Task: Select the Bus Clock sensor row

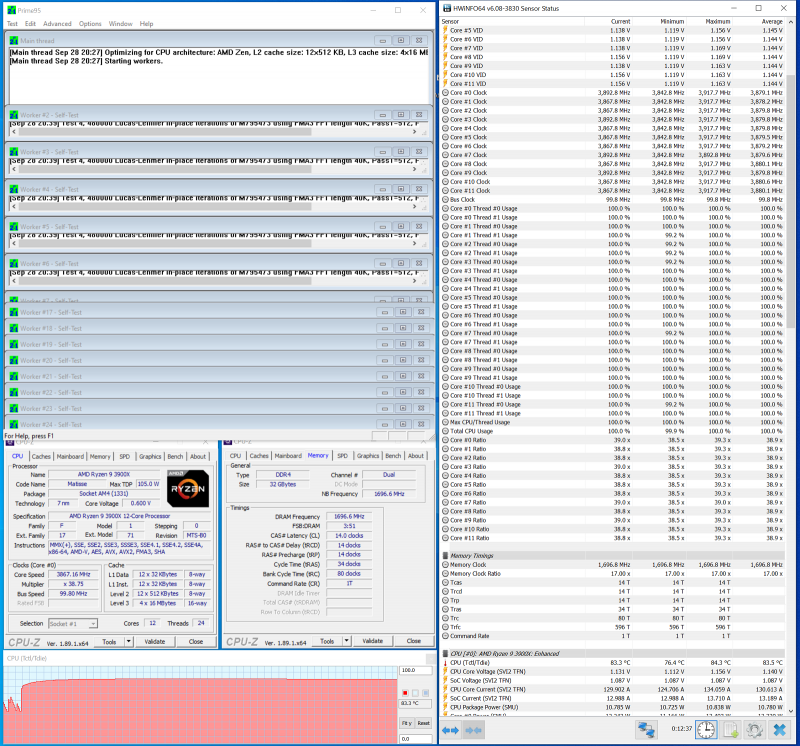Action: 613,200
